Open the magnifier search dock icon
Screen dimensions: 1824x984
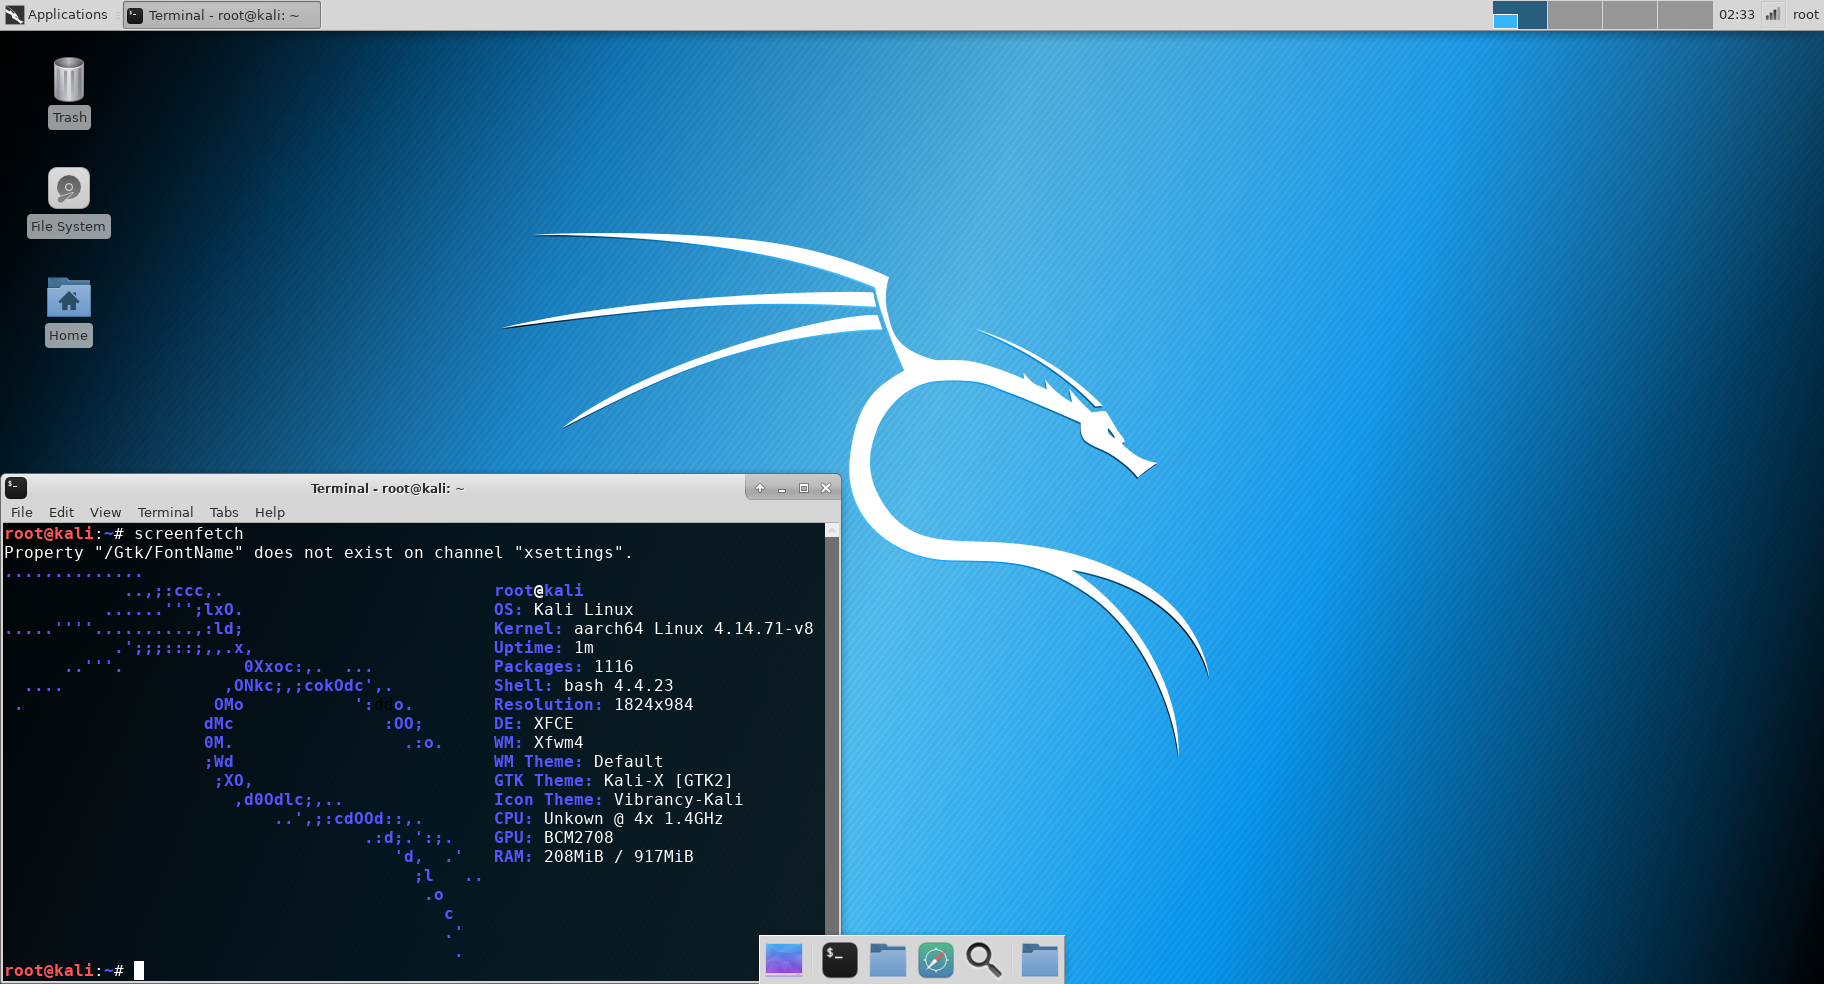click(984, 960)
